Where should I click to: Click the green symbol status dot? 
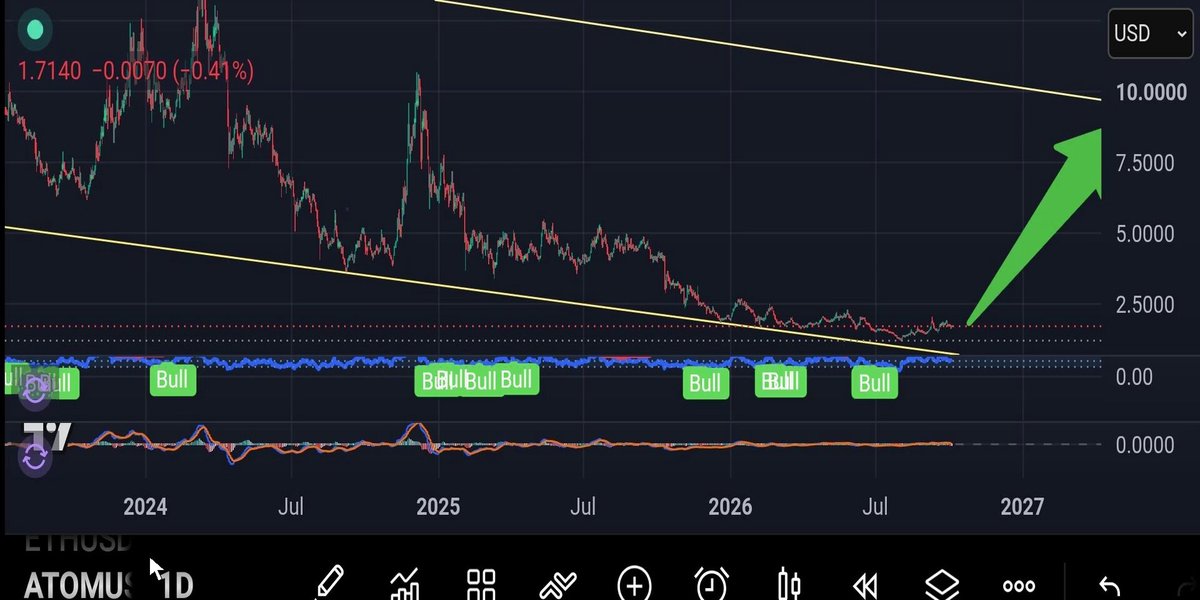(35, 29)
